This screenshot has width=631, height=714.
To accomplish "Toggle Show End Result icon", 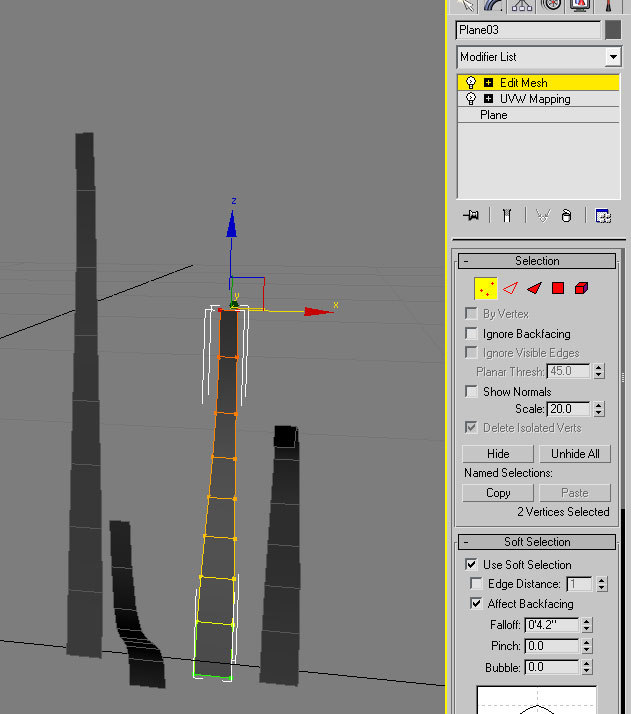I will [507, 215].
